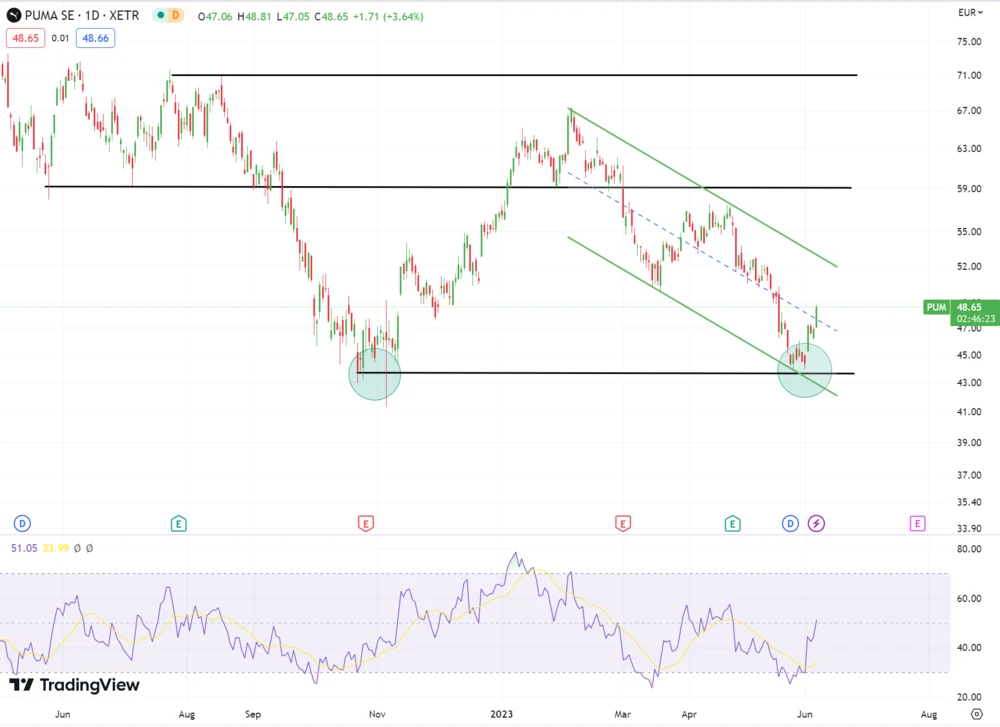
Task: Click the O47.06 open value in the header
Action: coord(215,17)
